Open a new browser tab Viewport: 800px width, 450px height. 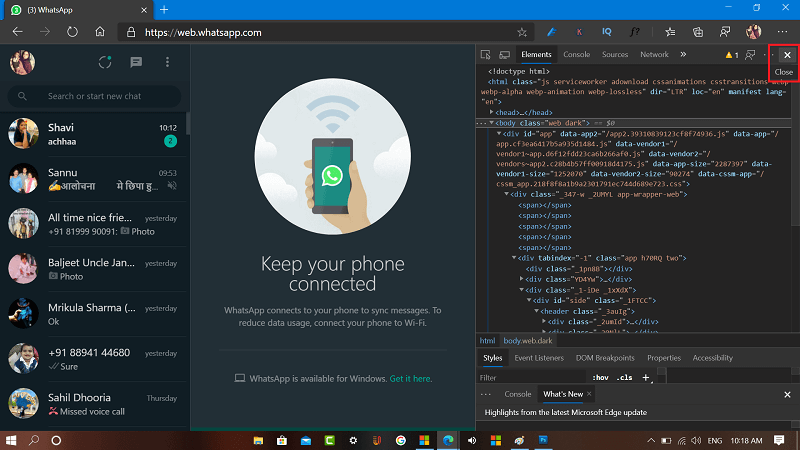164,10
